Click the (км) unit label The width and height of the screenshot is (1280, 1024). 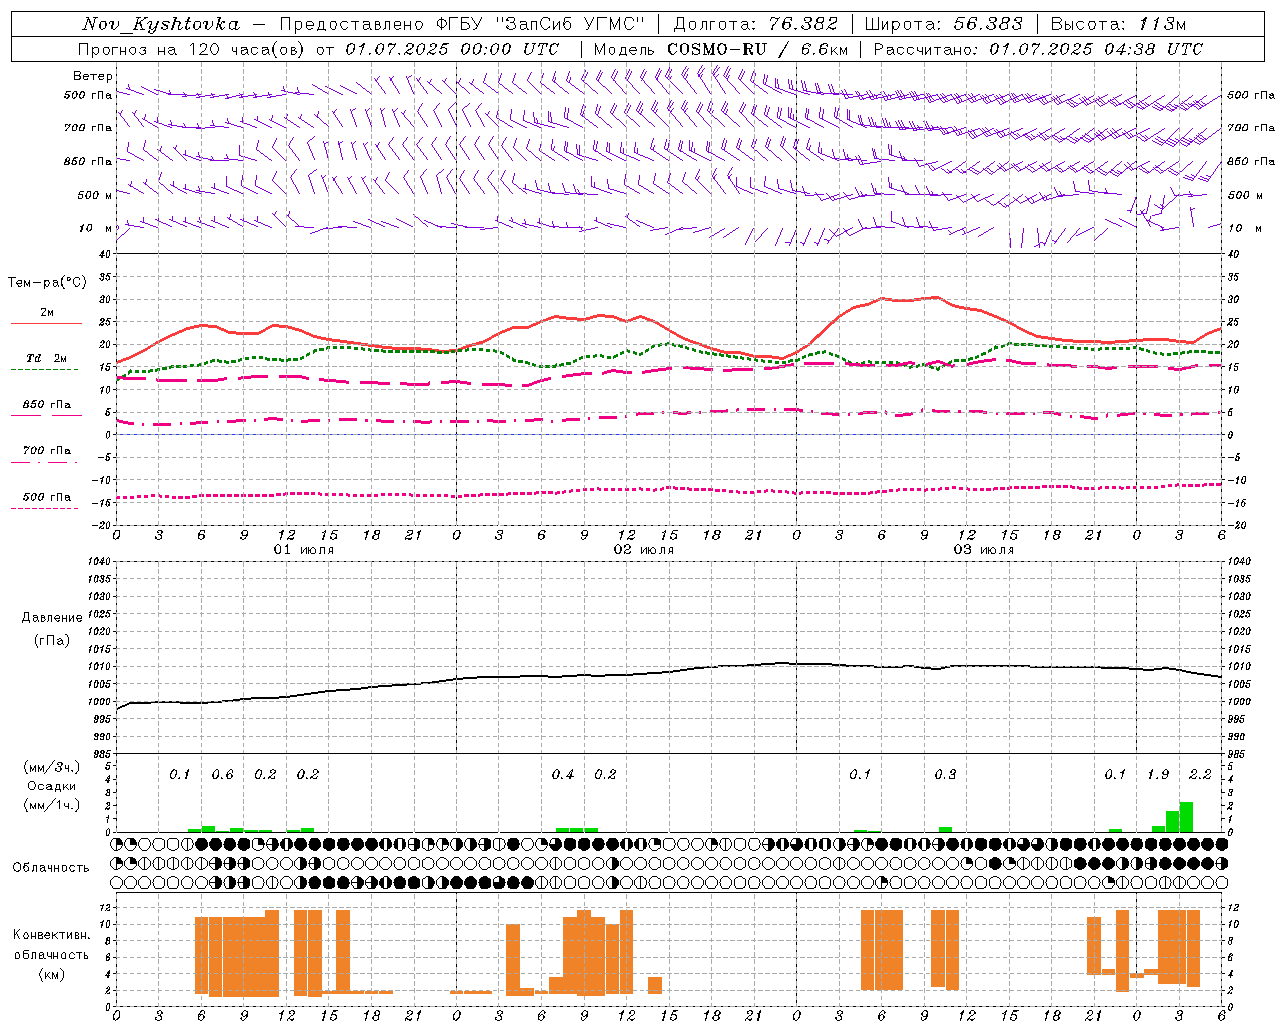[51, 974]
